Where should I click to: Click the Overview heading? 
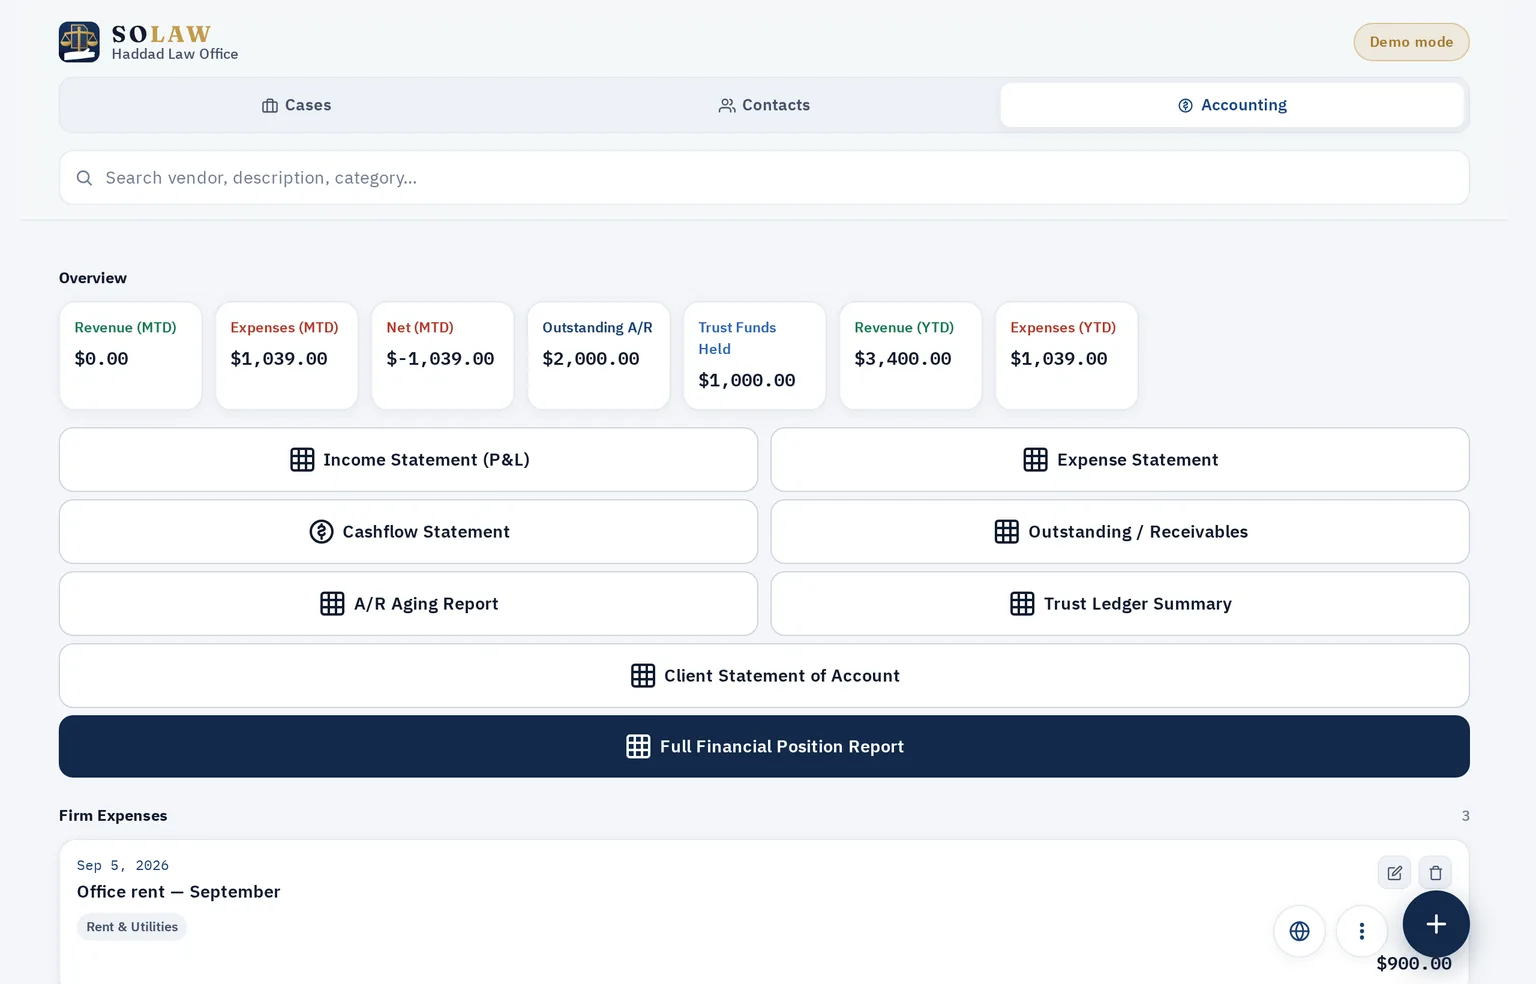click(93, 278)
